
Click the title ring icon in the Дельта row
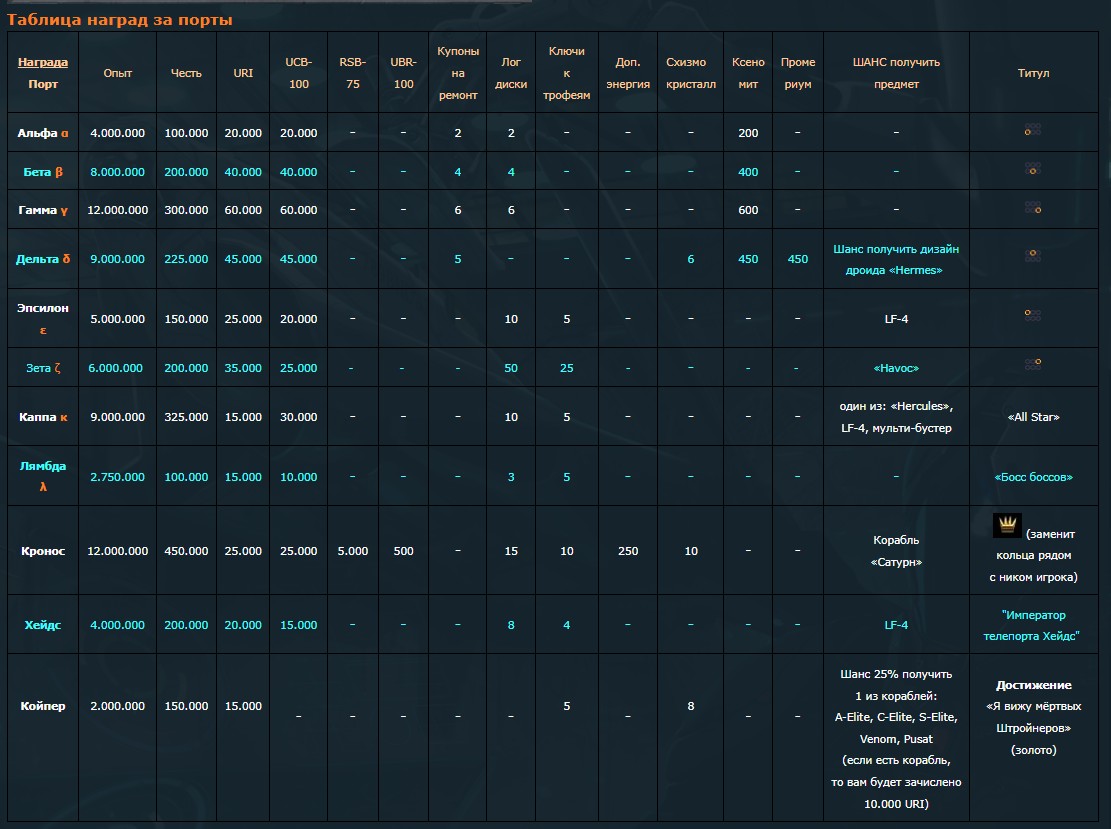click(1033, 255)
